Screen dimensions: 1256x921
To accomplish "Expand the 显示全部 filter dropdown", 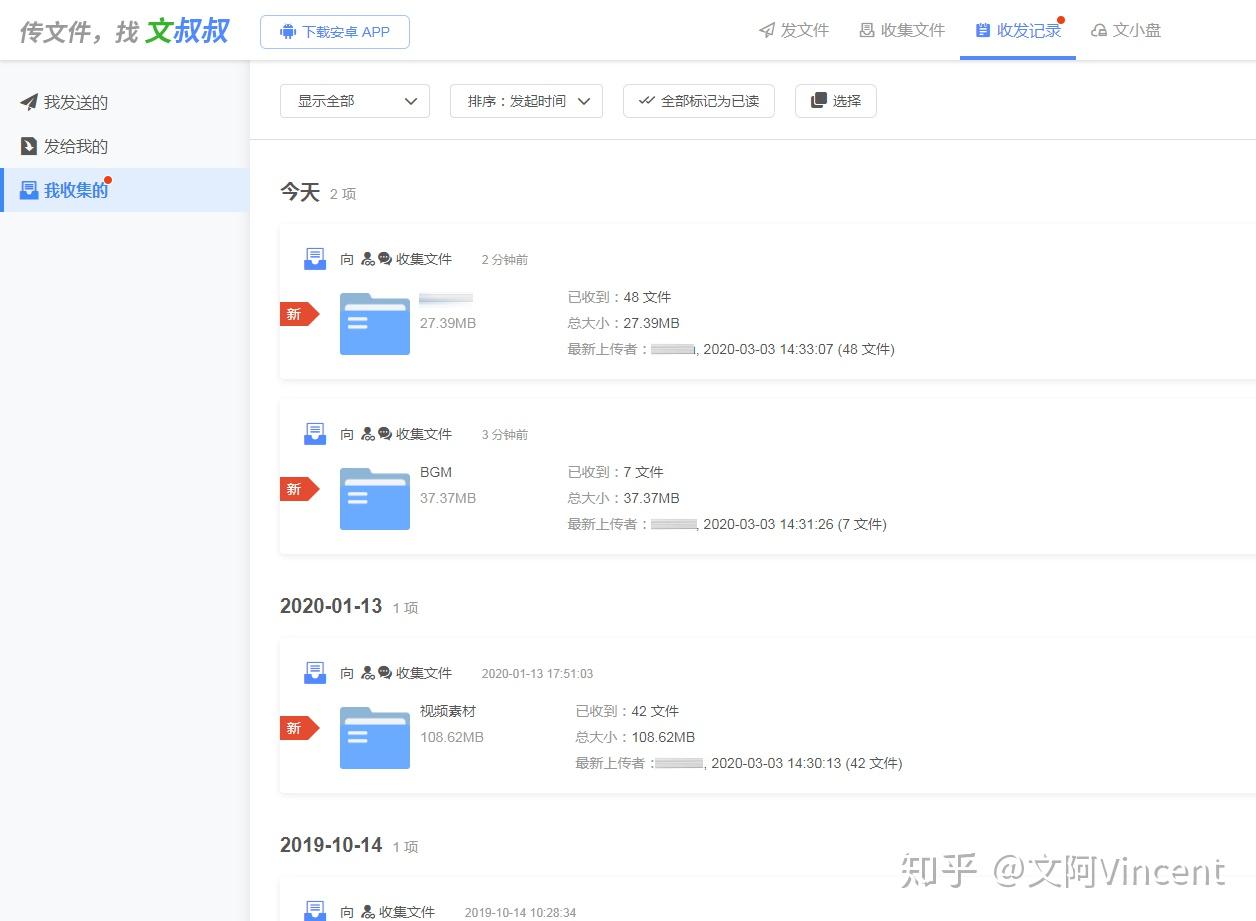I will click(355, 101).
